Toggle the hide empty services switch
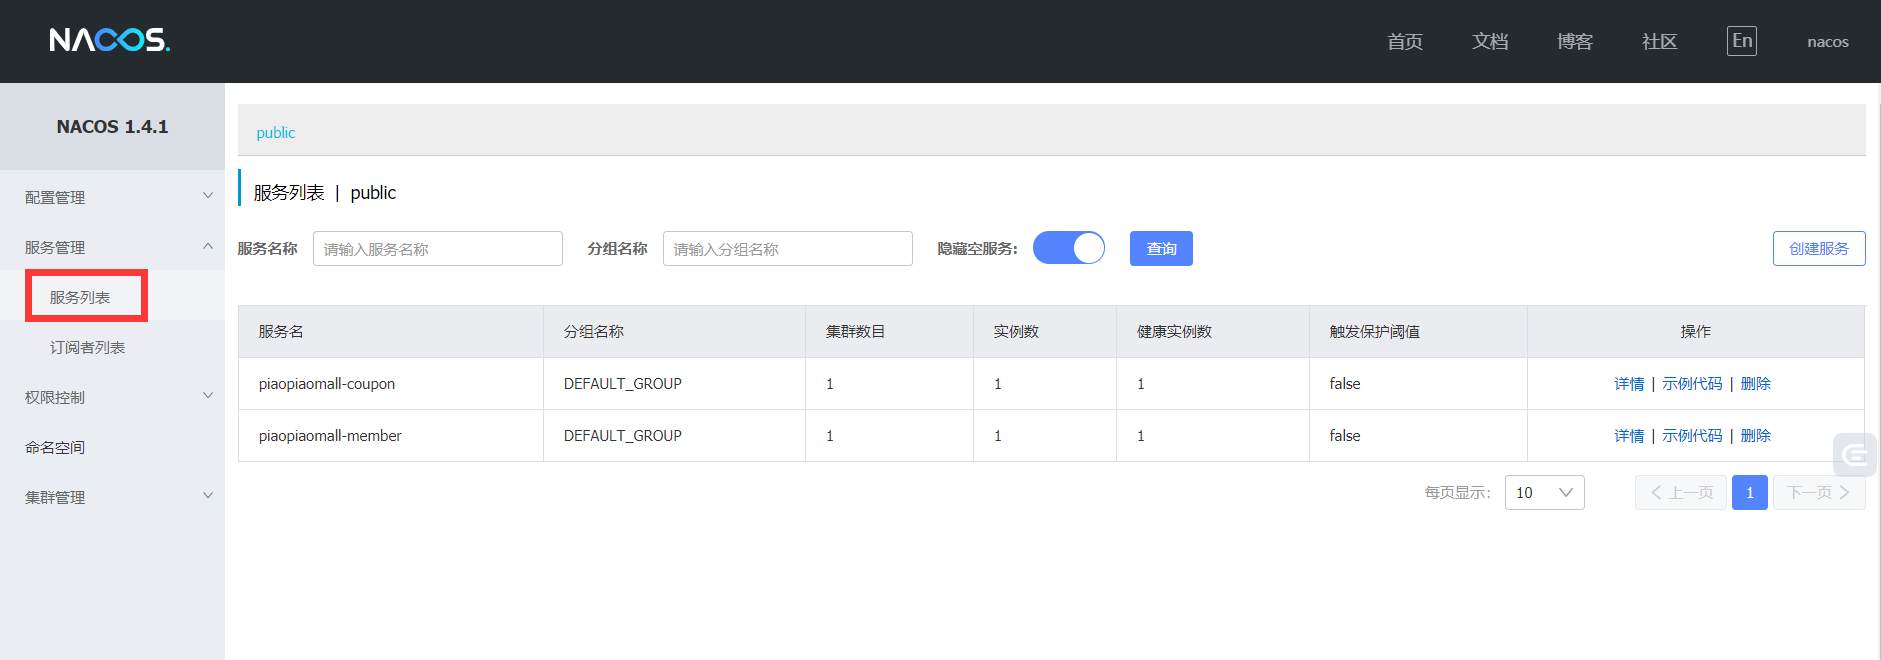 (1069, 248)
